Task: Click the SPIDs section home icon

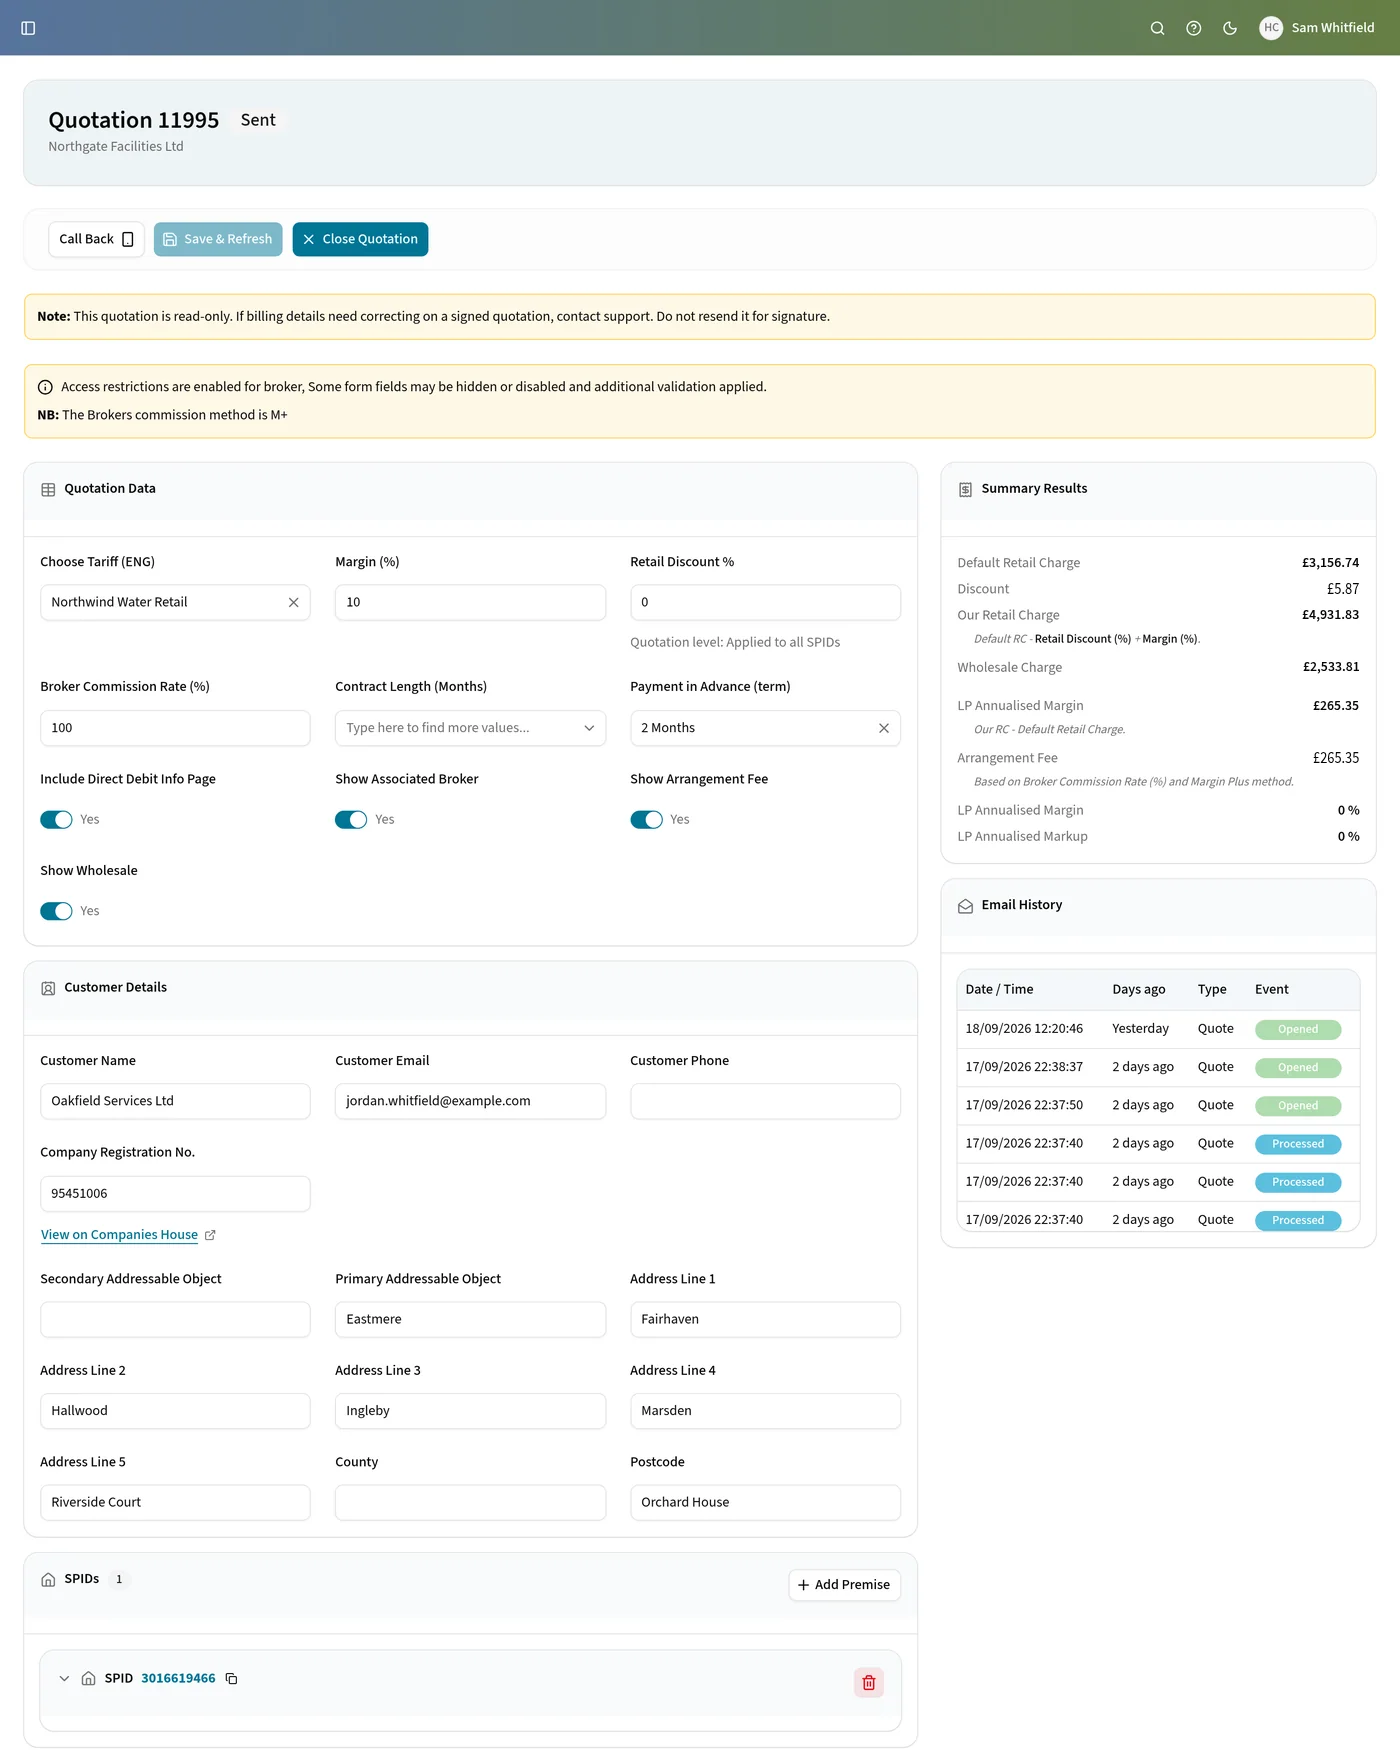Action: click(48, 1580)
